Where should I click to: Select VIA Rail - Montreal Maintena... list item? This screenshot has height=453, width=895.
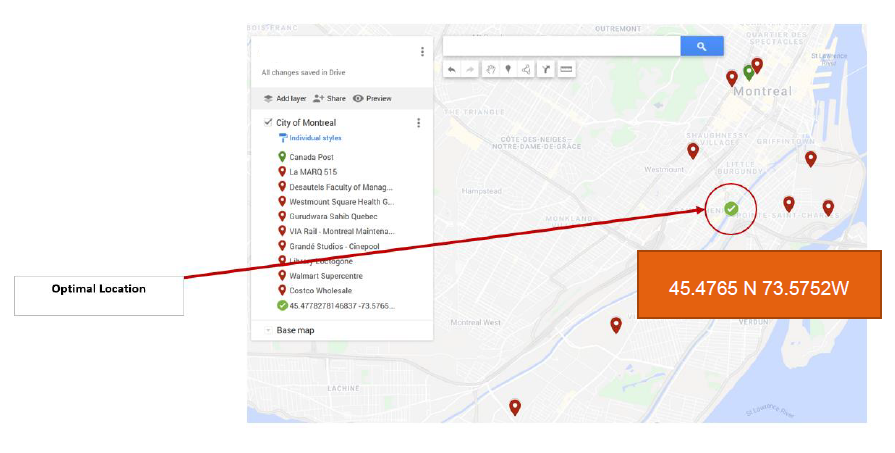341,231
